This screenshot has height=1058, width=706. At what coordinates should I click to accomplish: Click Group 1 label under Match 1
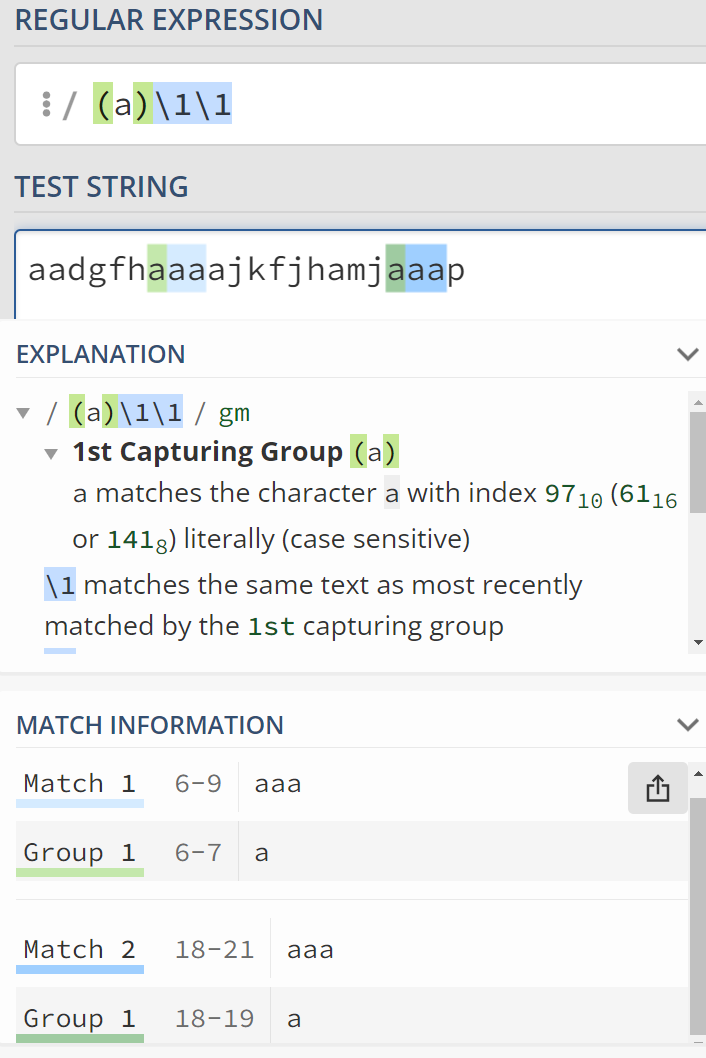pyautogui.click(x=79, y=853)
